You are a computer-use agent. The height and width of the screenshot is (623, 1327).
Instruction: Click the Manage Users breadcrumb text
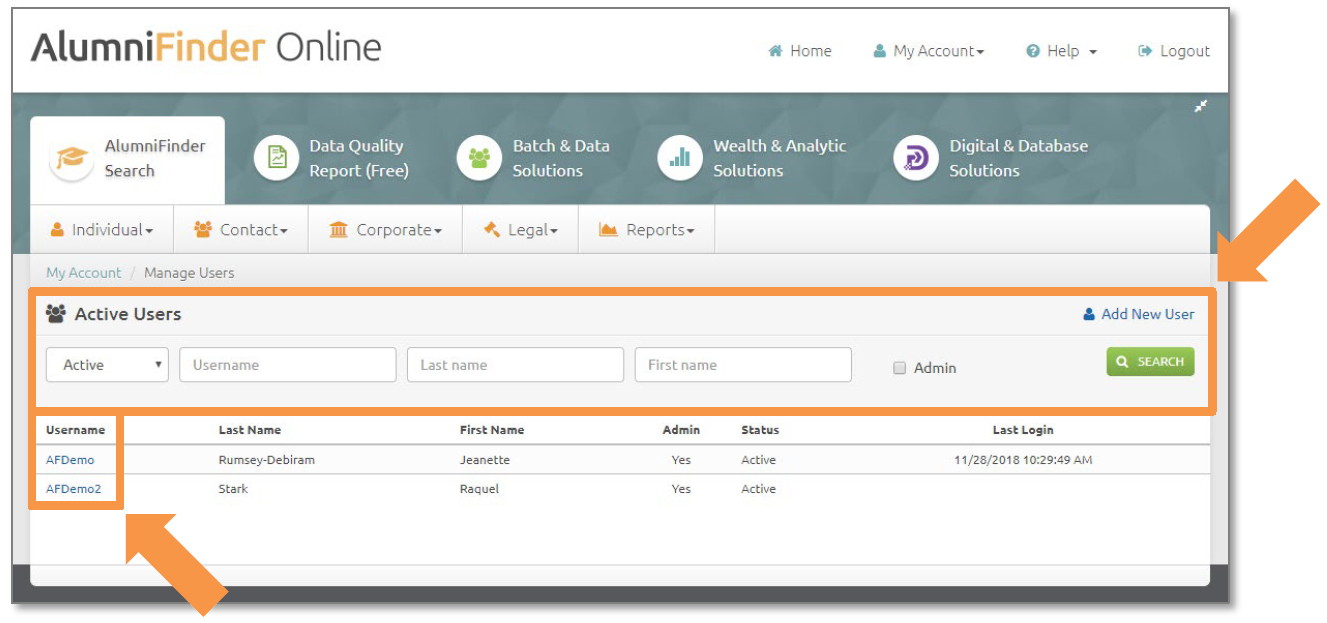pyautogui.click(x=189, y=273)
